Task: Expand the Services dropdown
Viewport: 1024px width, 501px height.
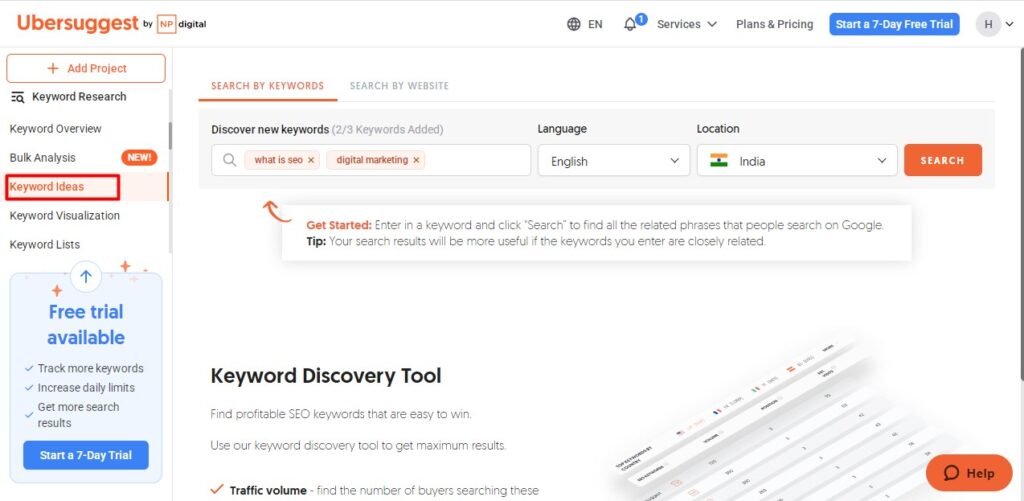Action: [x=686, y=24]
